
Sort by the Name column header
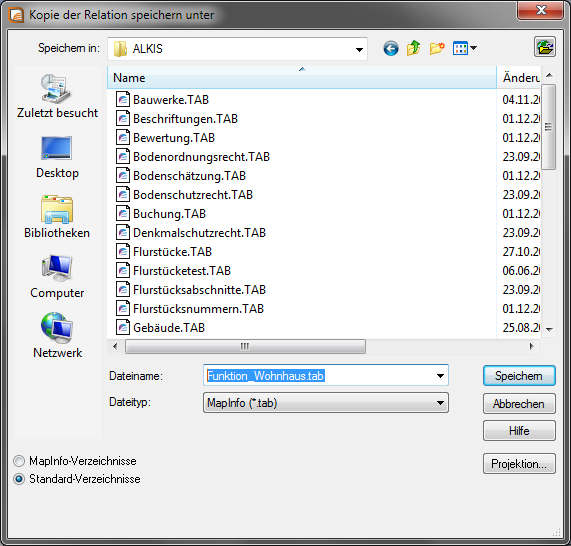click(x=302, y=78)
